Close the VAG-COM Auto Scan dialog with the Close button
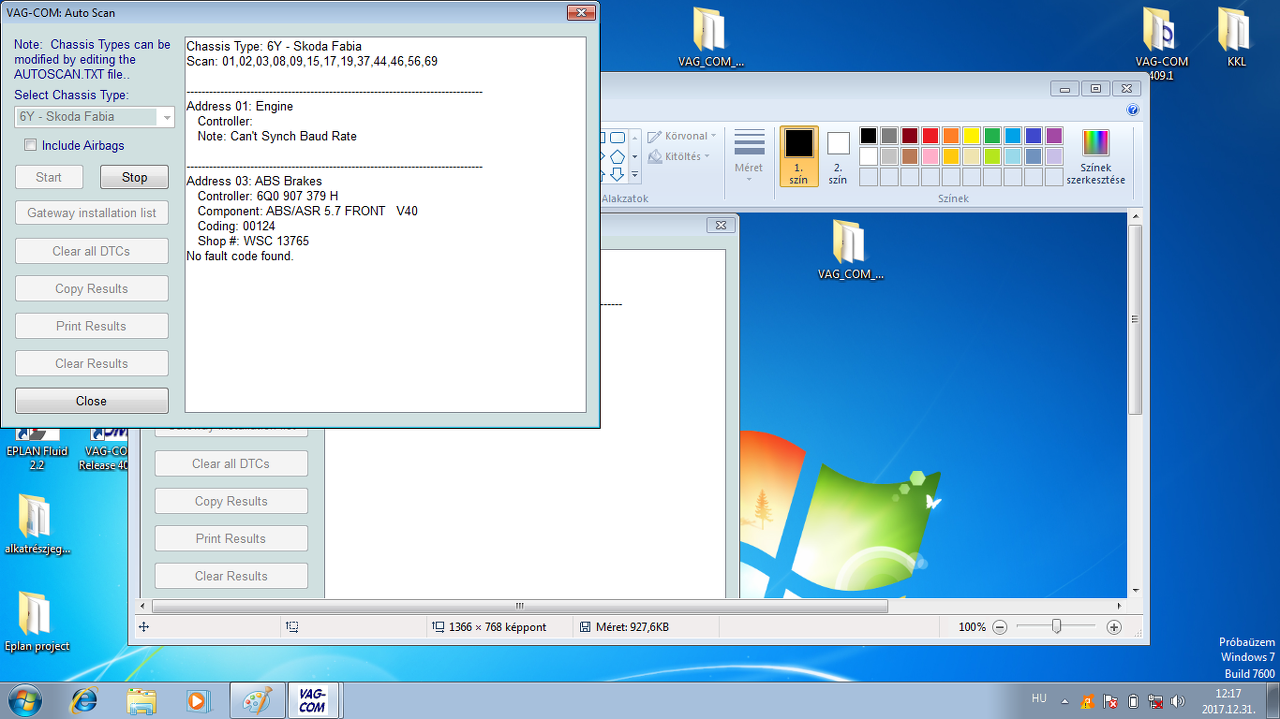 (91, 401)
